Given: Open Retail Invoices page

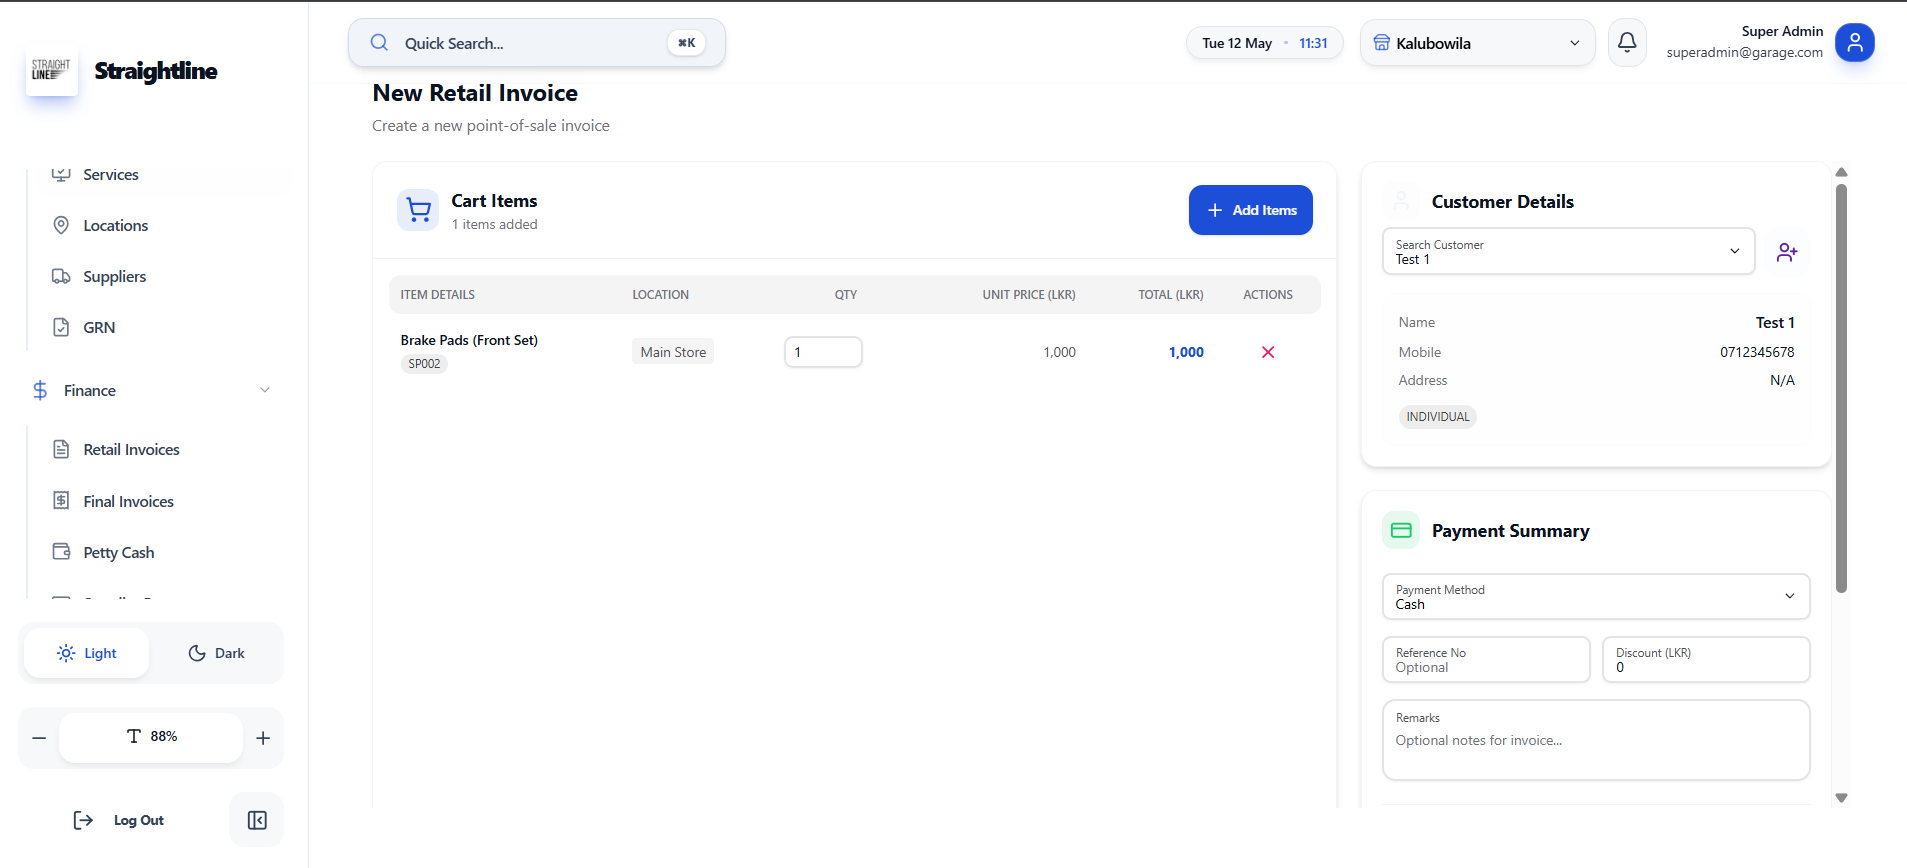Looking at the screenshot, I should tap(131, 450).
